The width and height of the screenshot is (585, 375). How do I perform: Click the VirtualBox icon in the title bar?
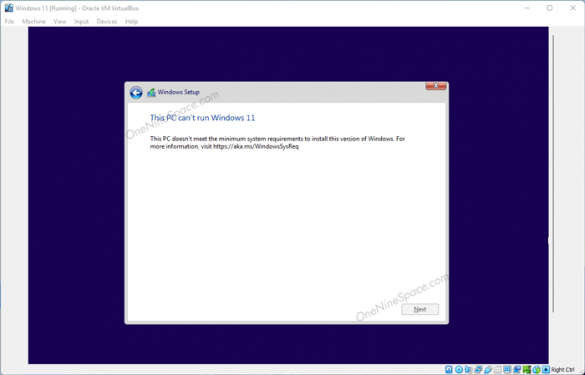click(x=9, y=8)
